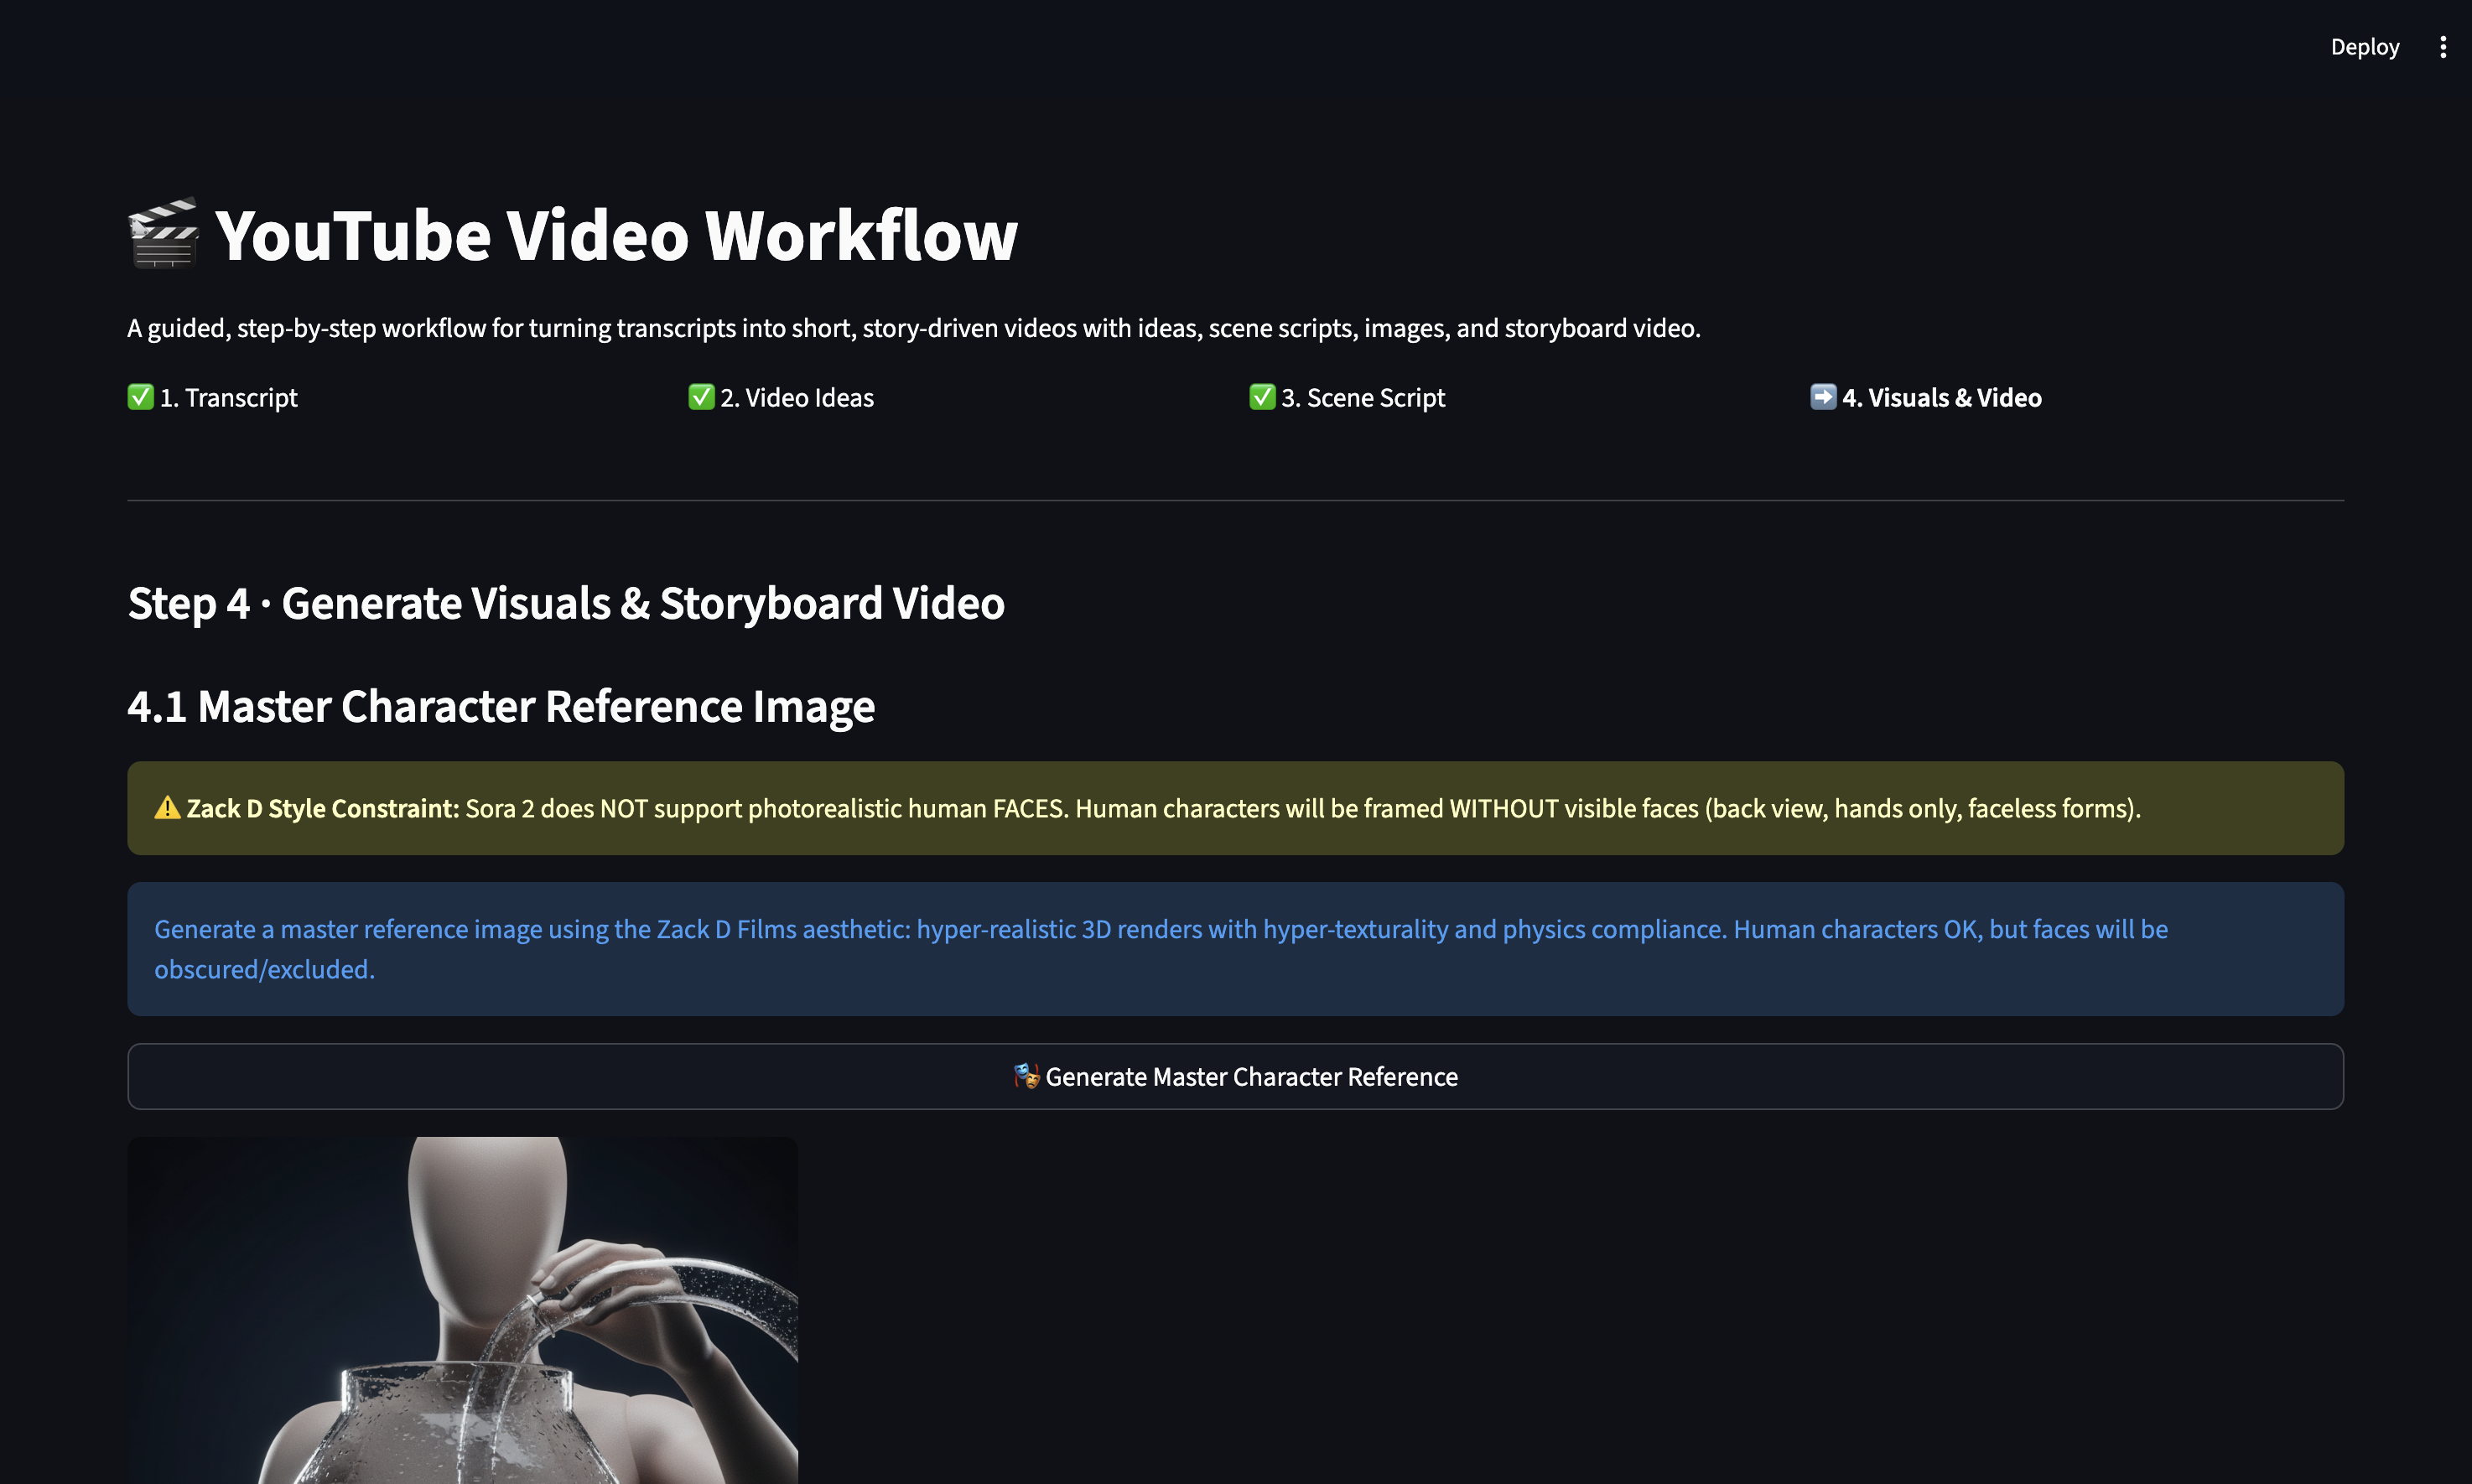Click the masks icon on Generate button
The width and height of the screenshot is (2472, 1484).
(x=1026, y=1076)
